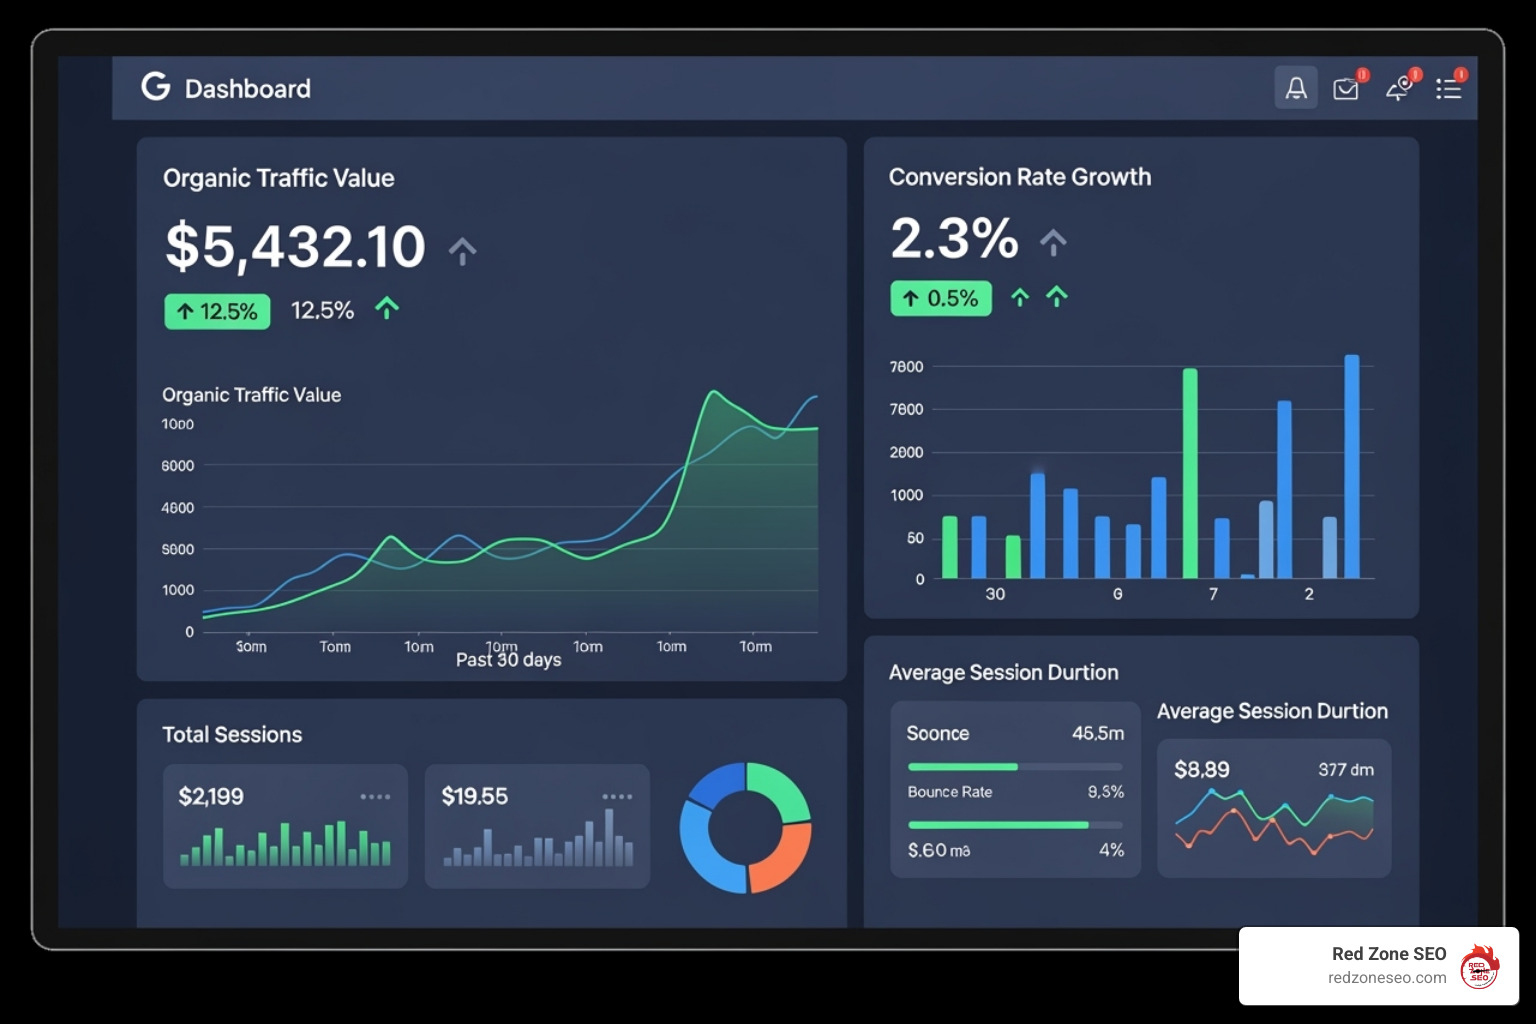The height and width of the screenshot is (1024, 1536).
Task: Click the gray up arrow beside $5,432.10
Action: click(462, 251)
